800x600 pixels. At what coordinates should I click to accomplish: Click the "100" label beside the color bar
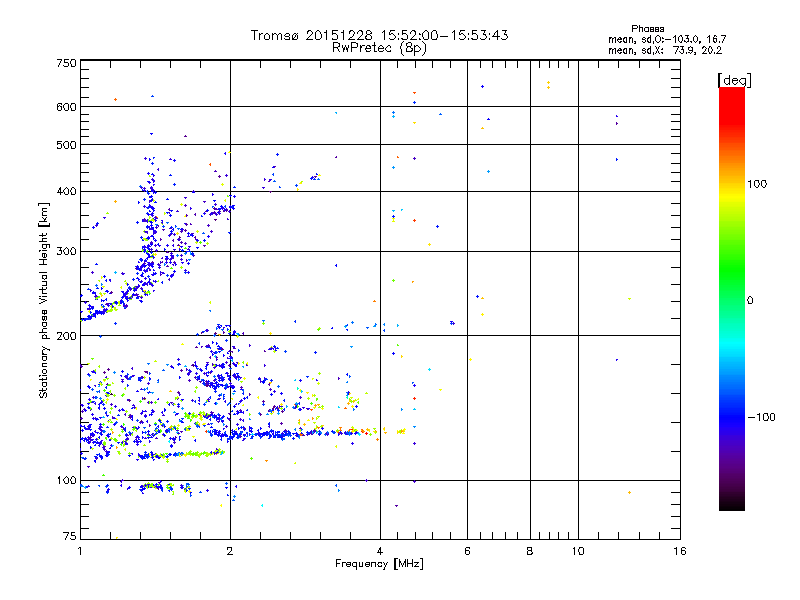pos(757,184)
